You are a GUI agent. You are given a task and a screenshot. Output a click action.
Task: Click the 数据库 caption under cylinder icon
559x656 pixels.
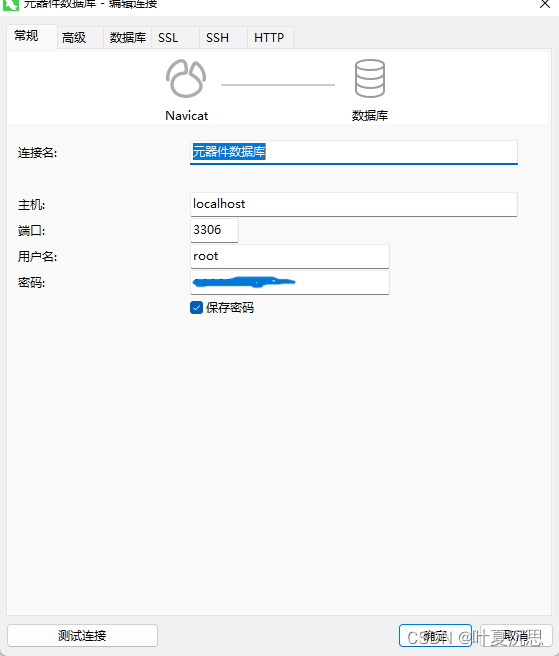pyautogui.click(x=370, y=115)
